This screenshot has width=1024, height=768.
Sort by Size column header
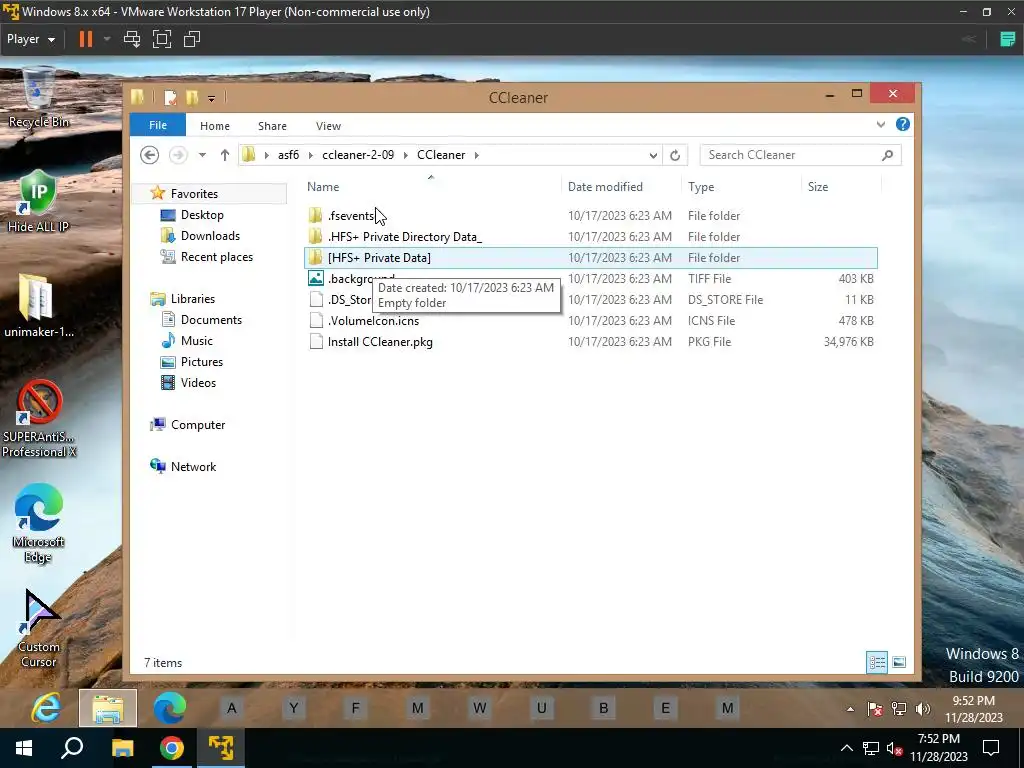coord(840,187)
